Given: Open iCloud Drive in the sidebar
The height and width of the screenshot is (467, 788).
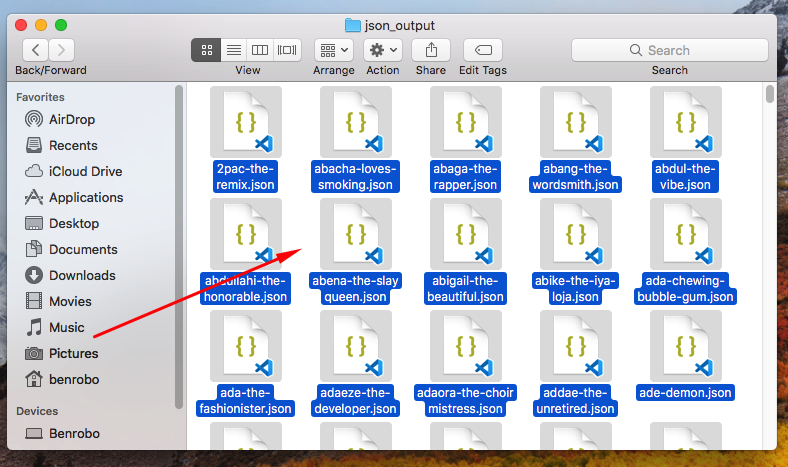Looking at the screenshot, I should [73, 171].
